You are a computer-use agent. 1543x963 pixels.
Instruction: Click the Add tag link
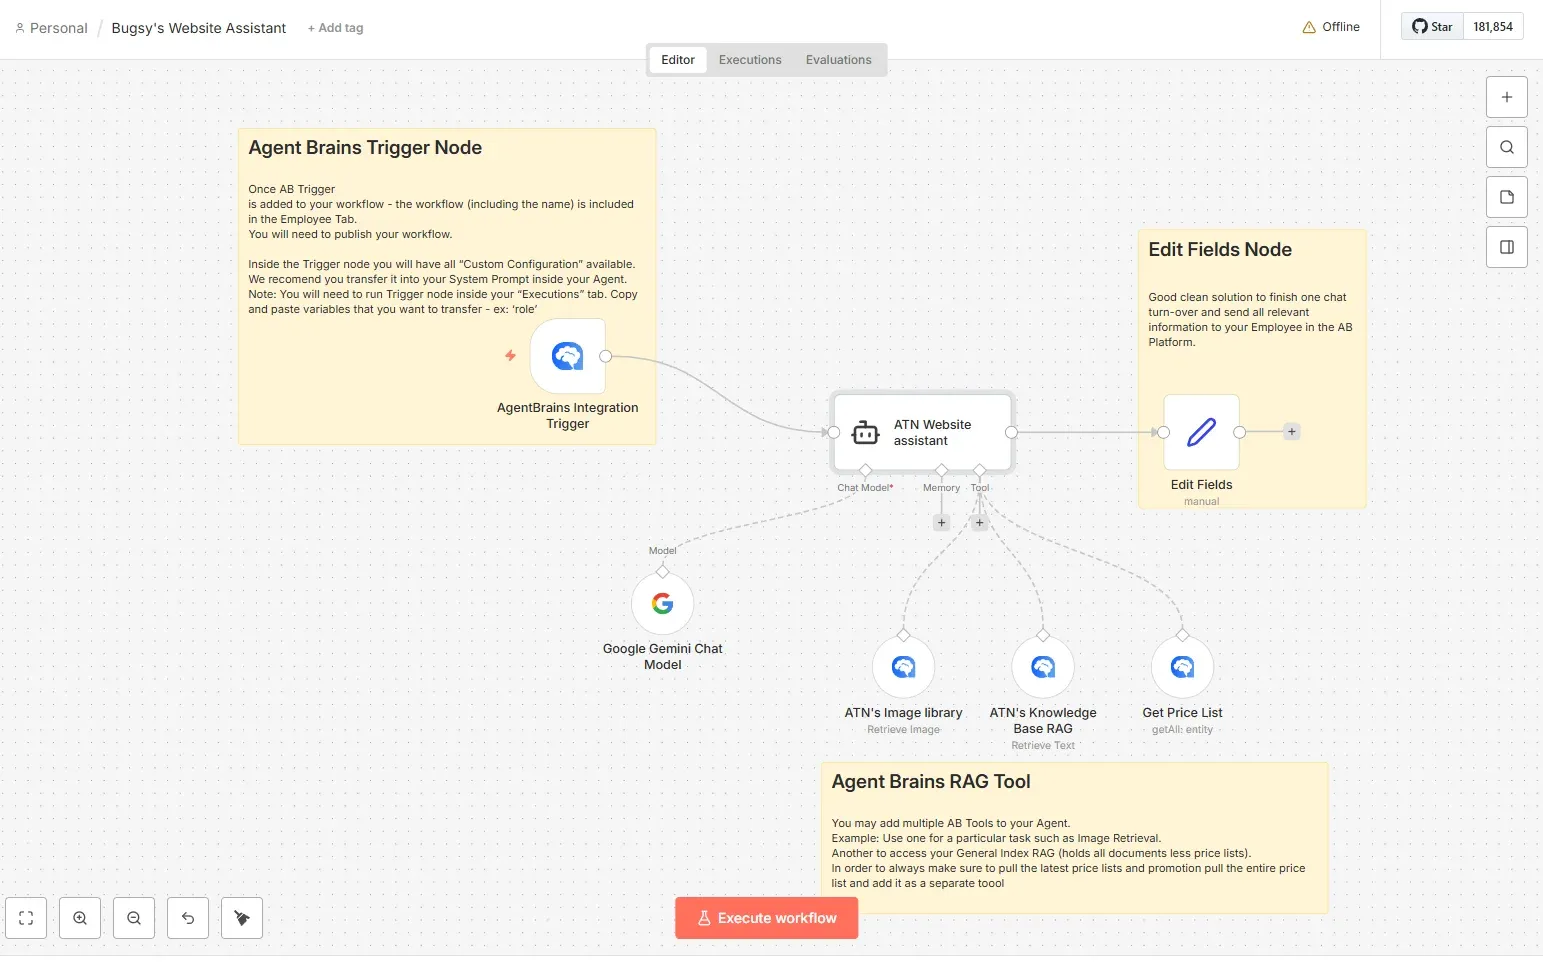[x=336, y=28]
